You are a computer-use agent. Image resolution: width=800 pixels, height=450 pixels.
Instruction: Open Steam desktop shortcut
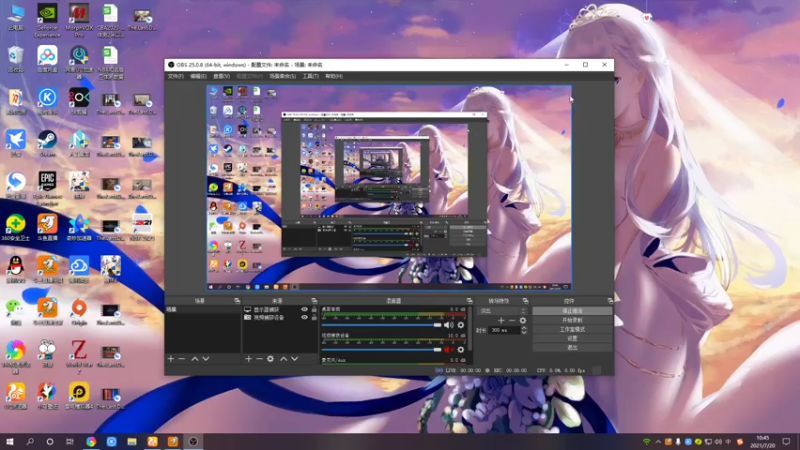pyautogui.click(x=47, y=143)
